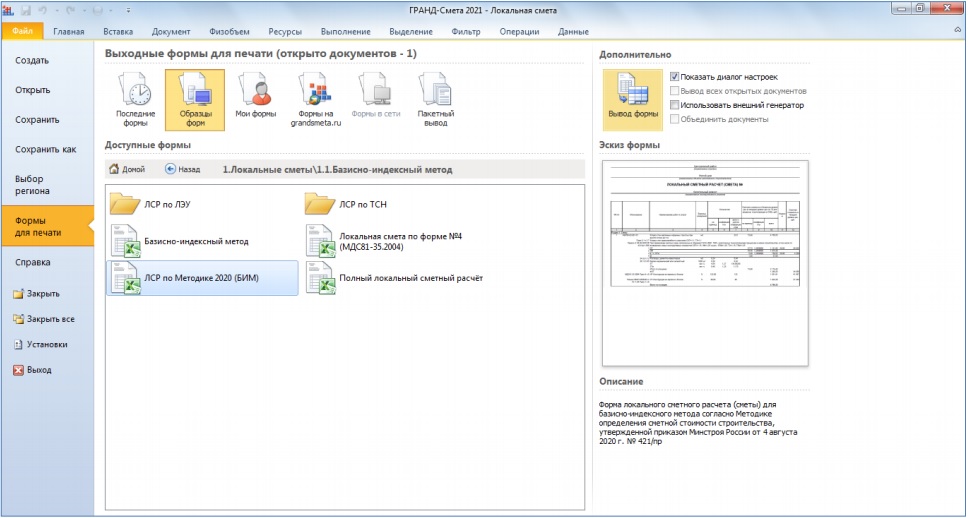
Task: Collapse the ribbon with the top-right chevron
Action: pos(958,30)
